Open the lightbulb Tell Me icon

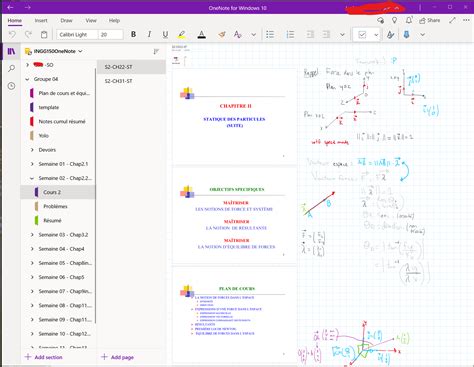tap(394, 20)
